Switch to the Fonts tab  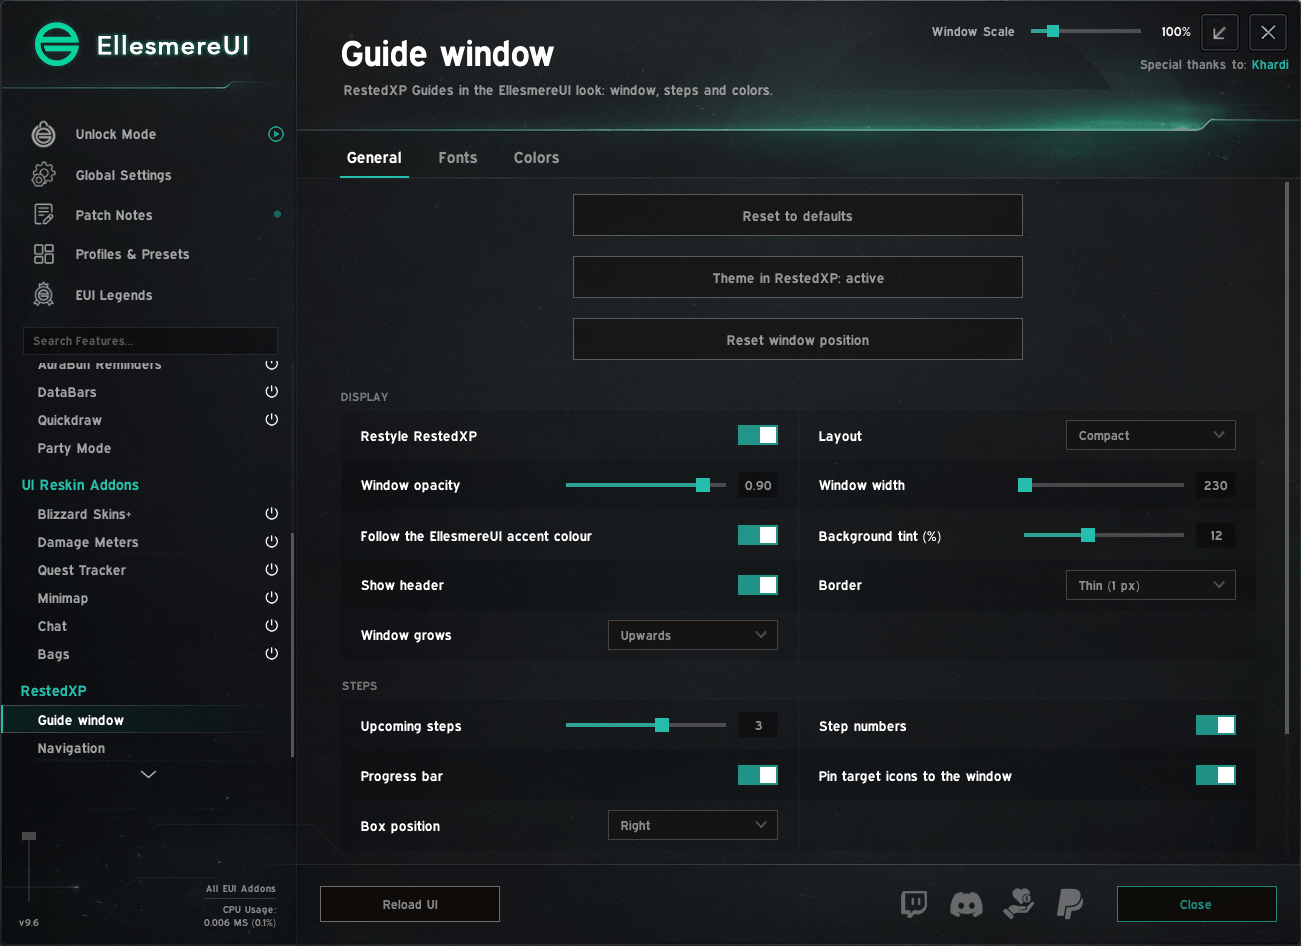pos(458,158)
